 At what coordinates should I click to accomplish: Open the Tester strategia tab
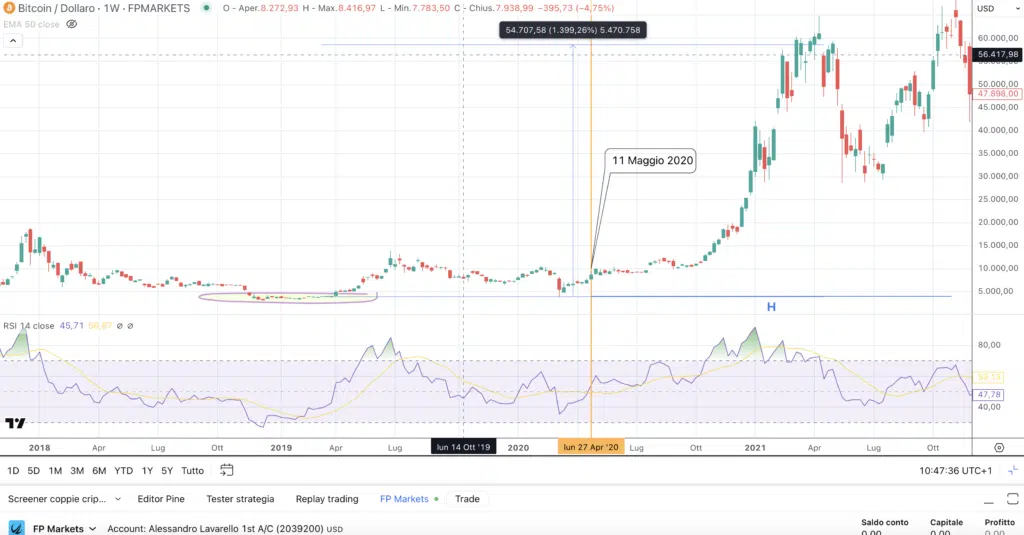pyautogui.click(x=240, y=499)
